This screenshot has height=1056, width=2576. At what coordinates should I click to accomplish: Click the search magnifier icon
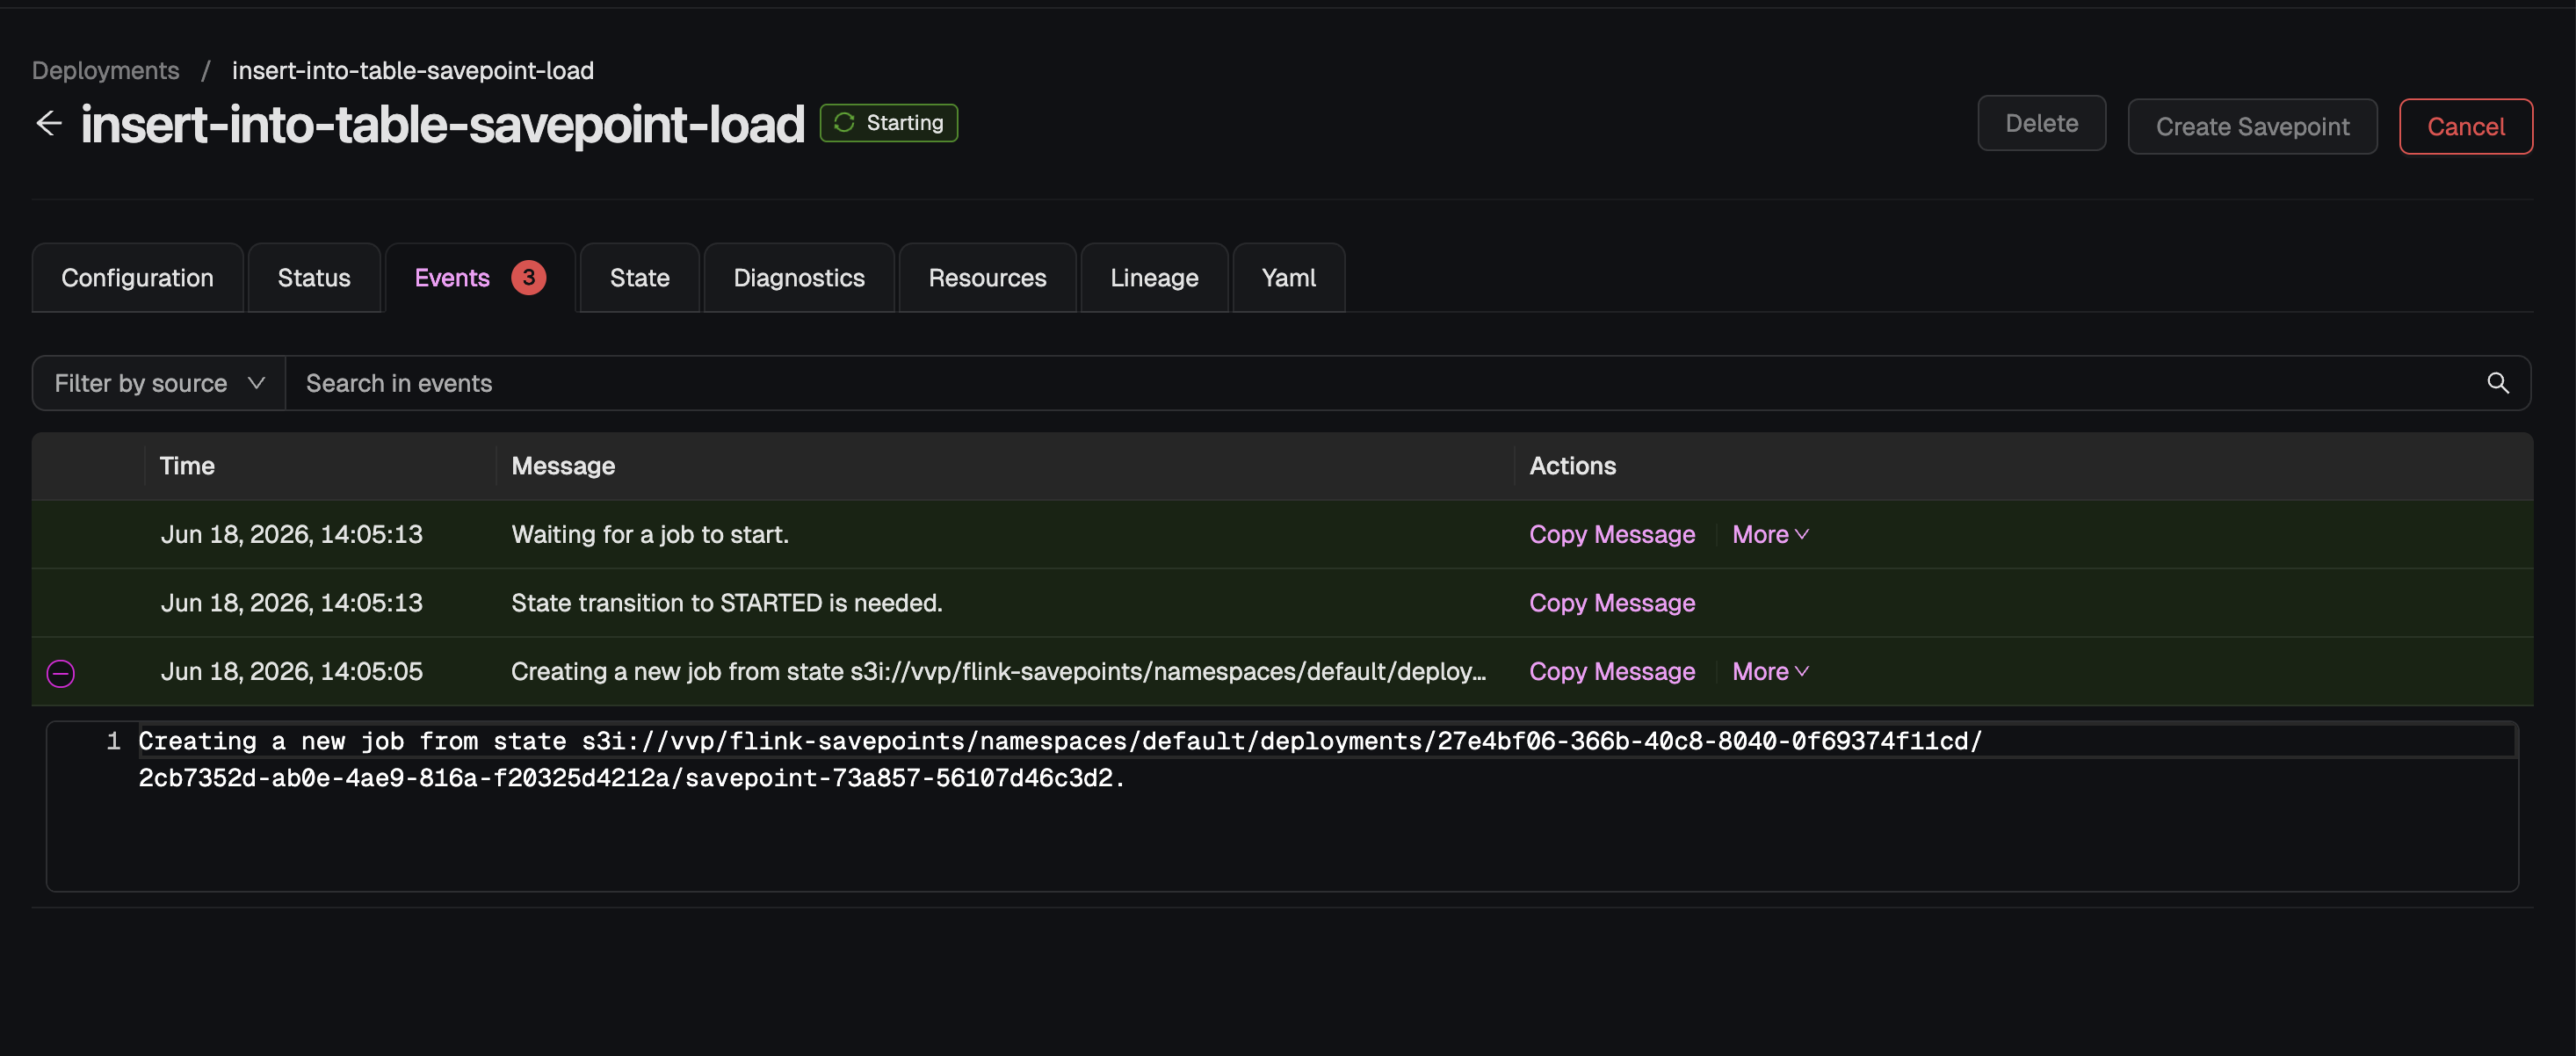click(2497, 383)
